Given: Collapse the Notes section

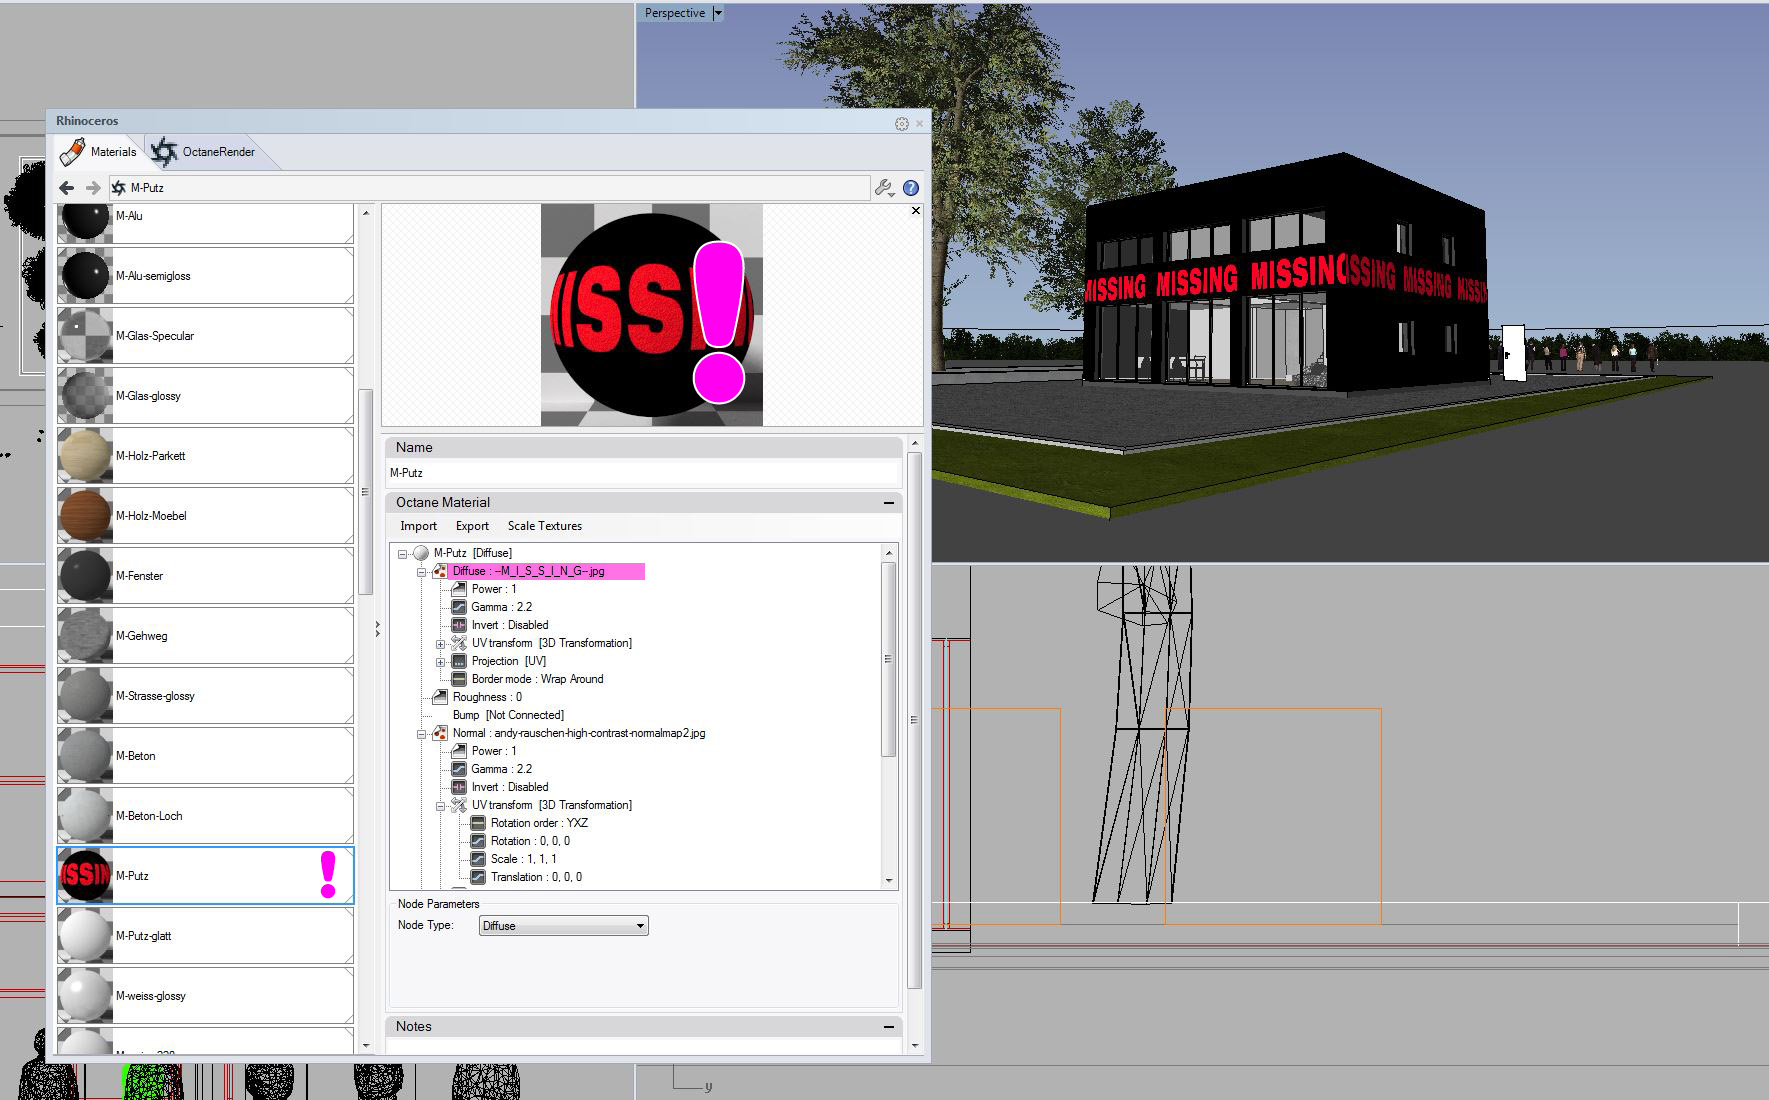Looking at the screenshot, I should point(889,1026).
